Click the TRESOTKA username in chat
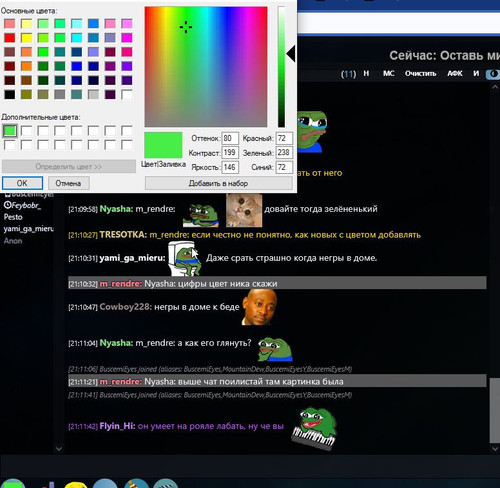The image size is (500, 488). click(123, 235)
